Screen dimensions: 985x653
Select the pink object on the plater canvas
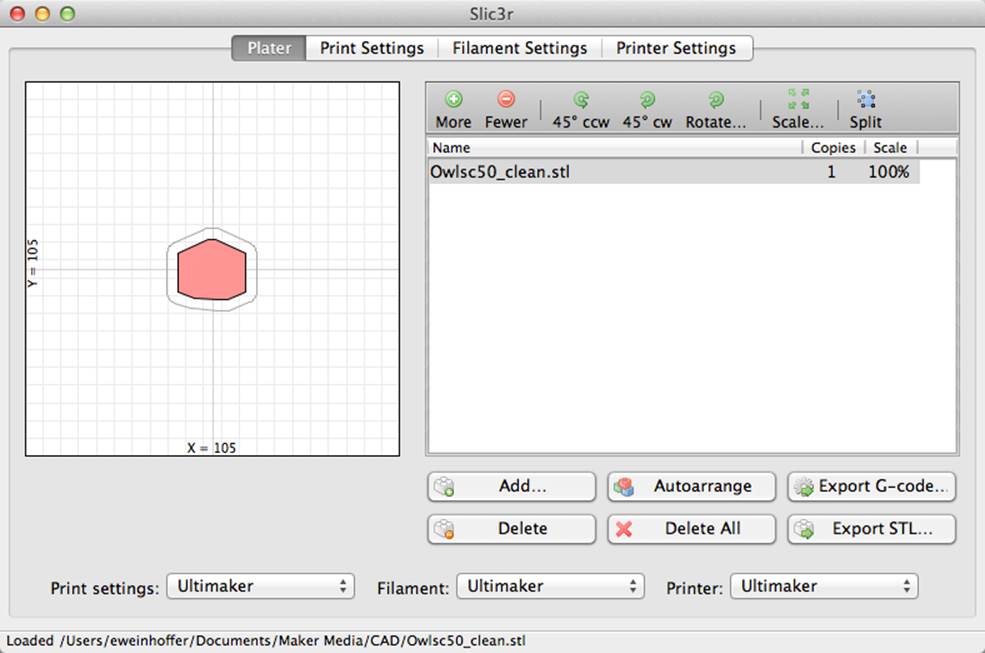(x=212, y=270)
